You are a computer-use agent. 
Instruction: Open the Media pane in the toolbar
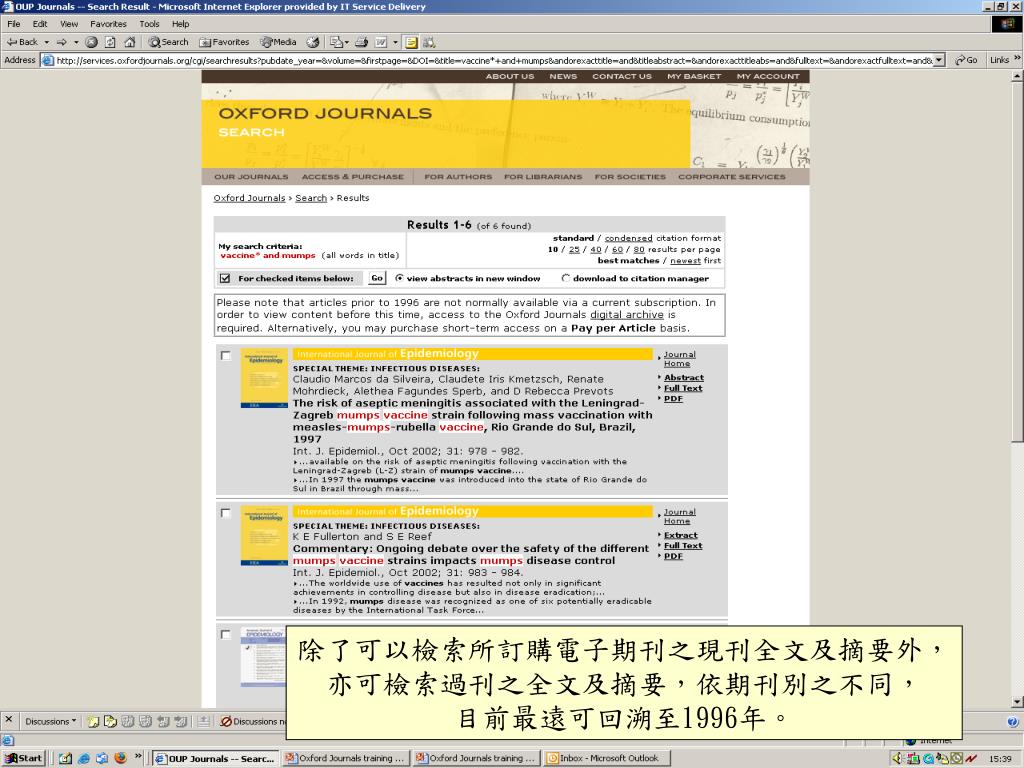click(278, 42)
